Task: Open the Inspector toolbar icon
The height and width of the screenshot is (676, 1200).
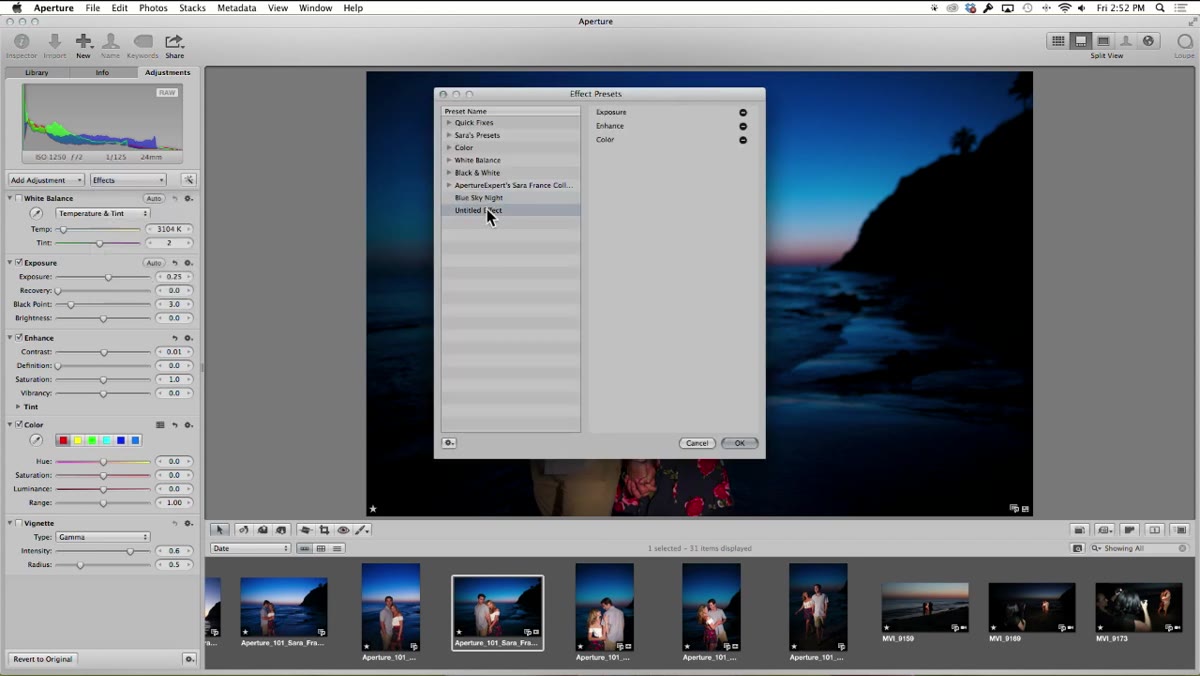Action: [21, 42]
